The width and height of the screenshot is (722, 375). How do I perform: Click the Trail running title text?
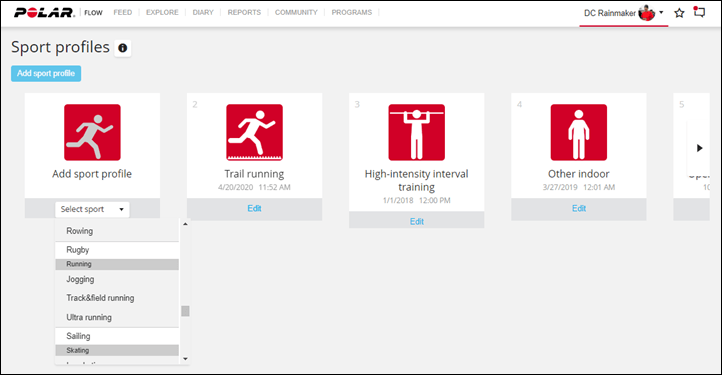pos(254,174)
